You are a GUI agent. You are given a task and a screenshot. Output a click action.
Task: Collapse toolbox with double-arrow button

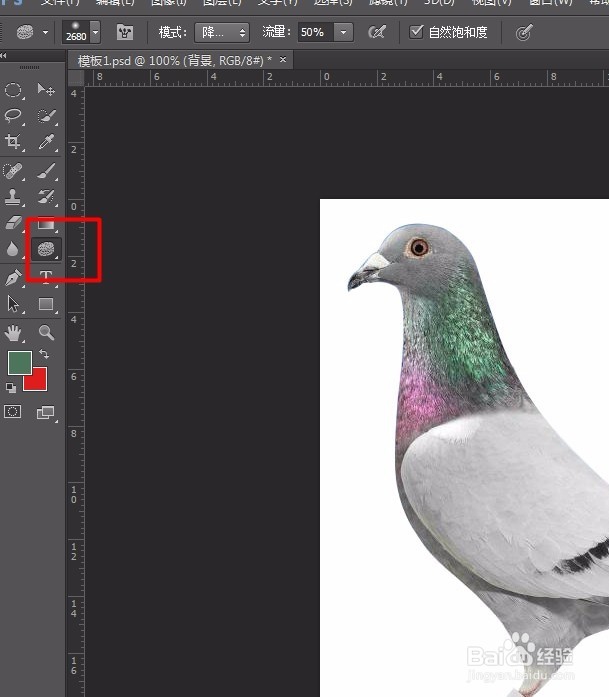pos(4,56)
